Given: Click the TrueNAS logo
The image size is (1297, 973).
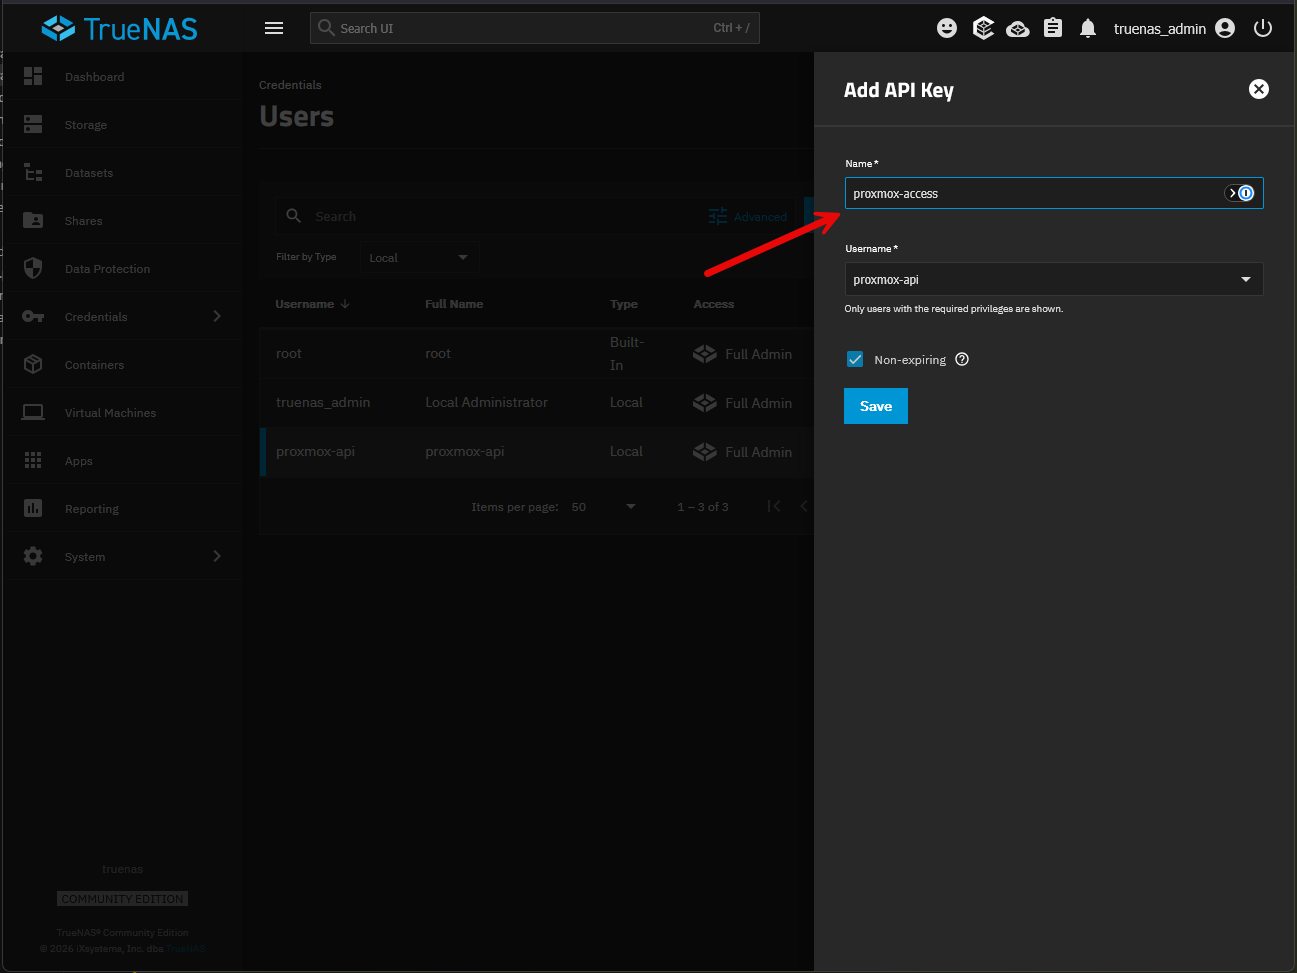Looking at the screenshot, I should coord(119,28).
